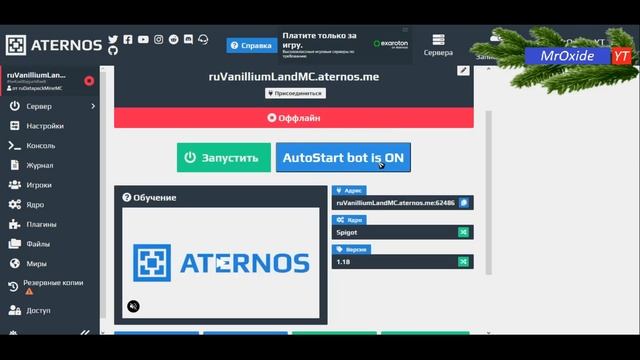This screenshot has height=360, width=640.
Task: Click the 1.18 version field
Action: 402,262
